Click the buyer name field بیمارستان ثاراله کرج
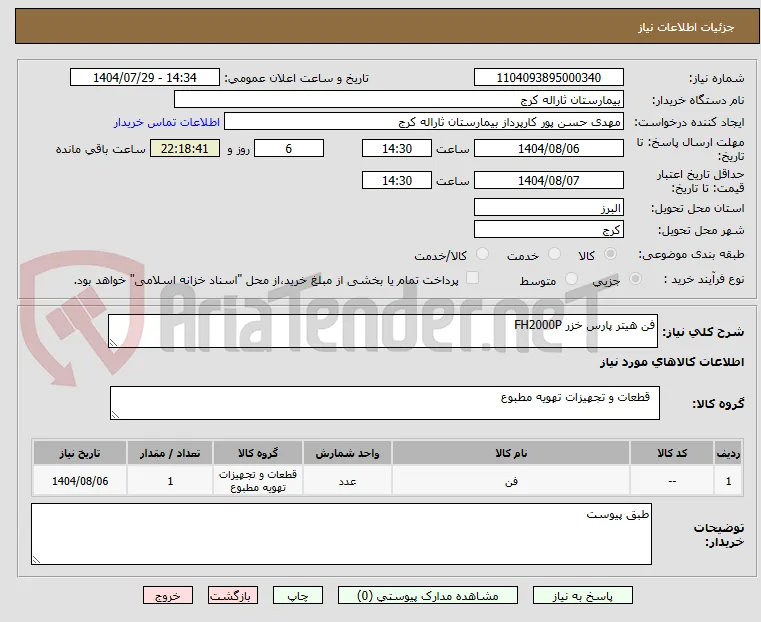The height and width of the screenshot is (622, 761). pyautogui.click(x=398, y=100)
